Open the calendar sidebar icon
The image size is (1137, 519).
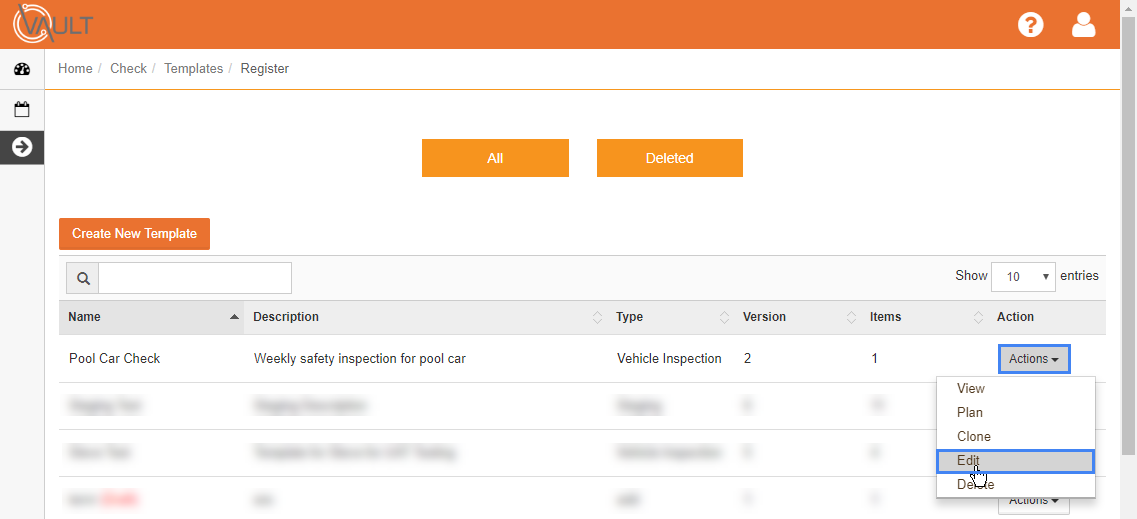(x=22, y=110)
